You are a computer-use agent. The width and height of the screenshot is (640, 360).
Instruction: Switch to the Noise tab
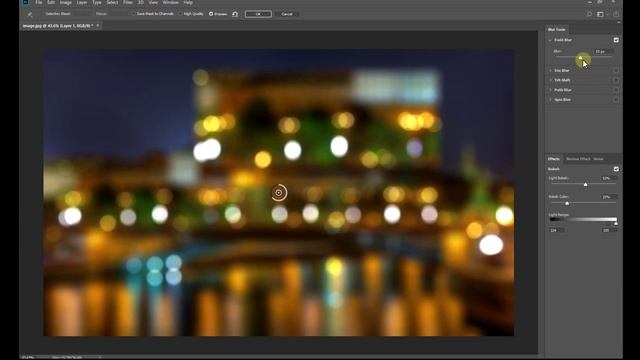[x=598, y=159]
